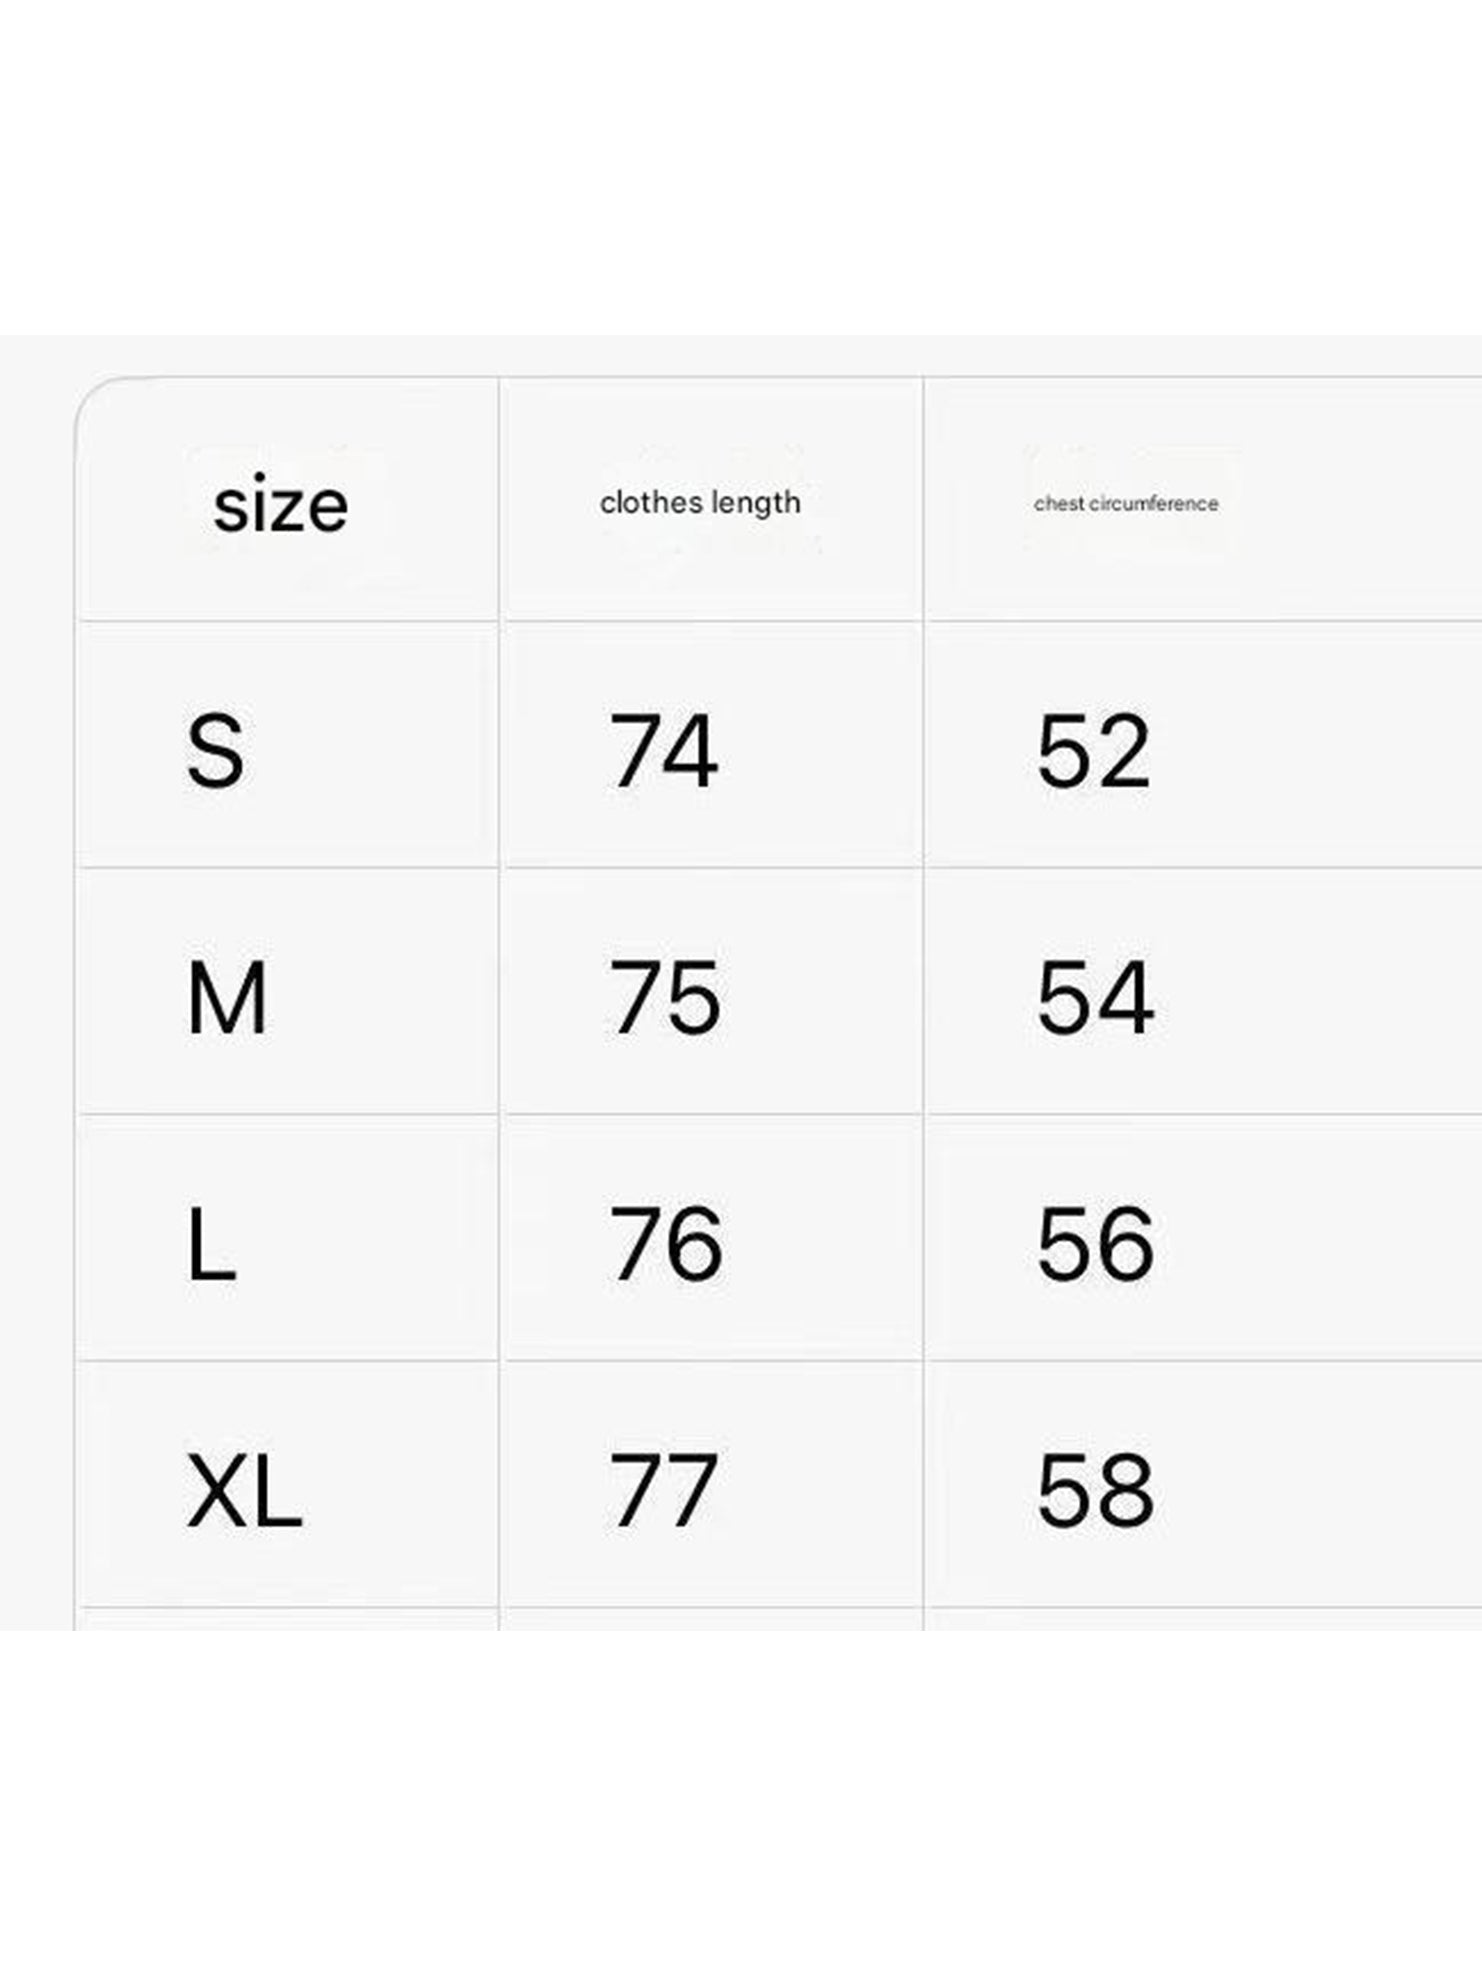Screen dimensions: 1482x1966
Task: Click the "chest circumference" column header
Action: click(1126, 503)
